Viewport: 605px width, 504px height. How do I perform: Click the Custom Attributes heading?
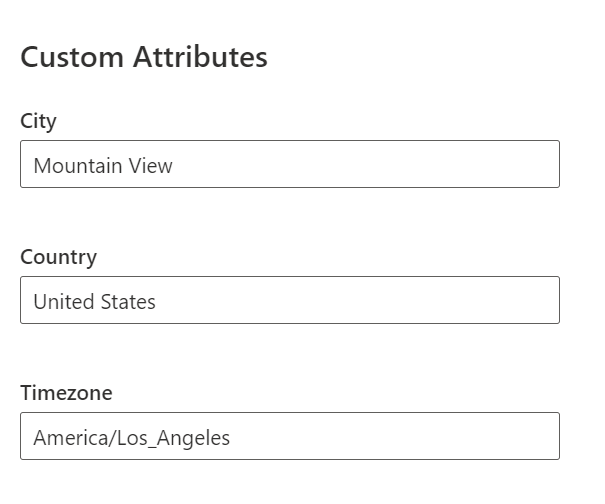(x=144, y=57)
